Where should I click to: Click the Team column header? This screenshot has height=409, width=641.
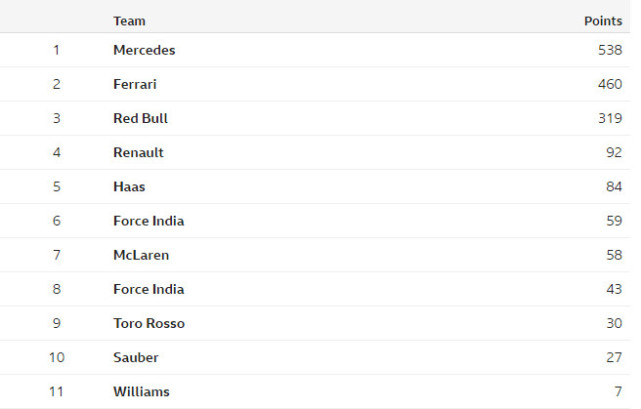click(128, 20)
